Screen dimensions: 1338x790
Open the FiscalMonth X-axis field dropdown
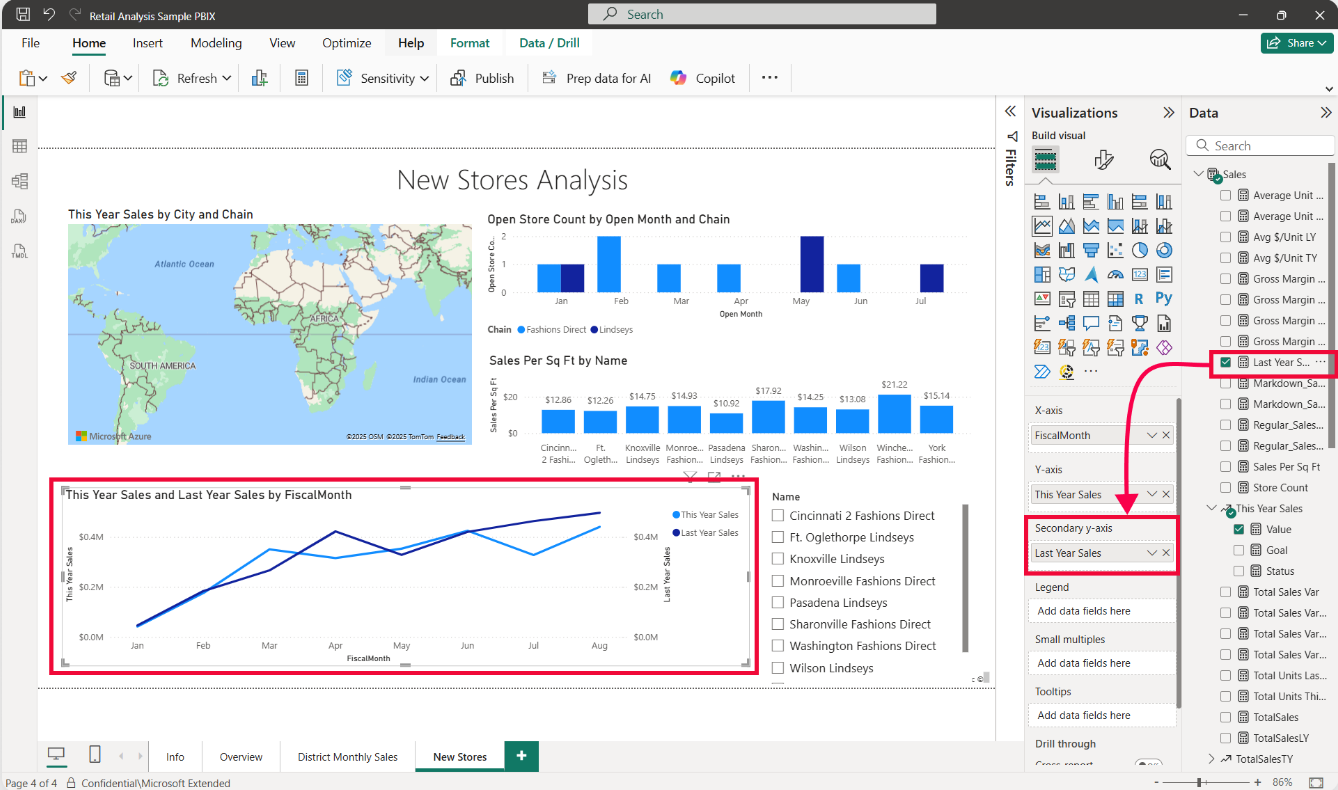(x=1151, y=436)
